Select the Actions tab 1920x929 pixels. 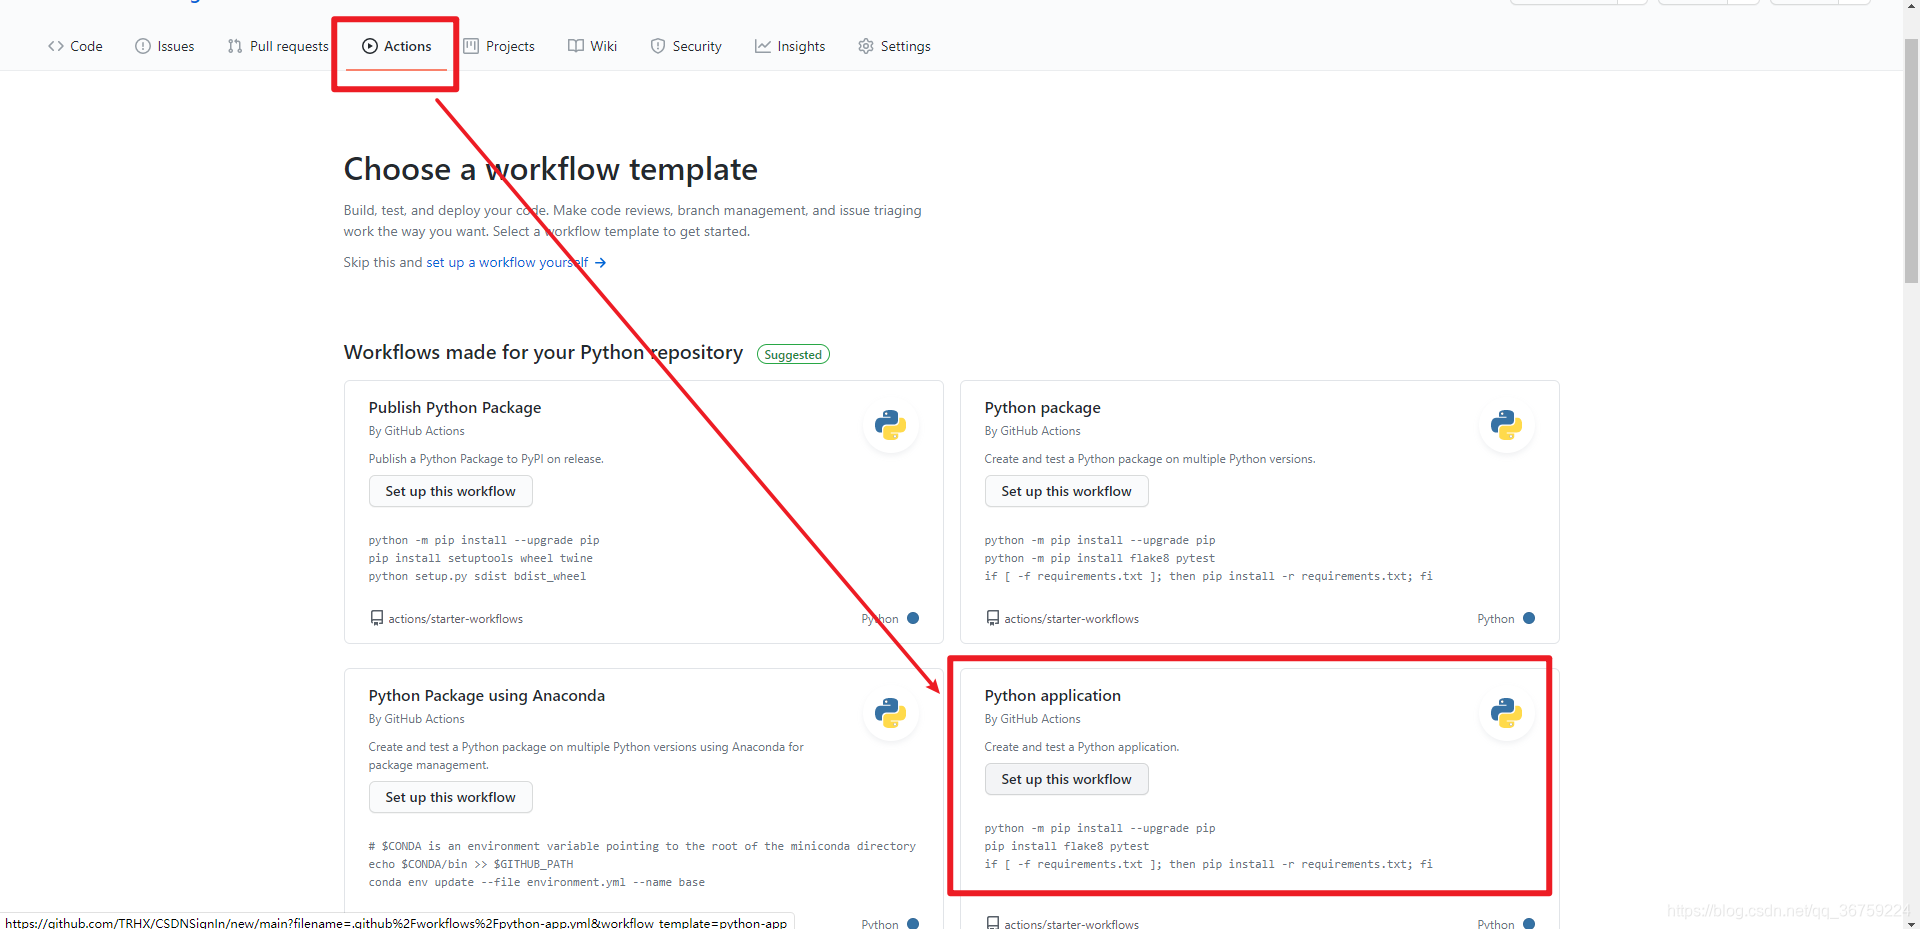pyautogui.click(x=397, y=46)
